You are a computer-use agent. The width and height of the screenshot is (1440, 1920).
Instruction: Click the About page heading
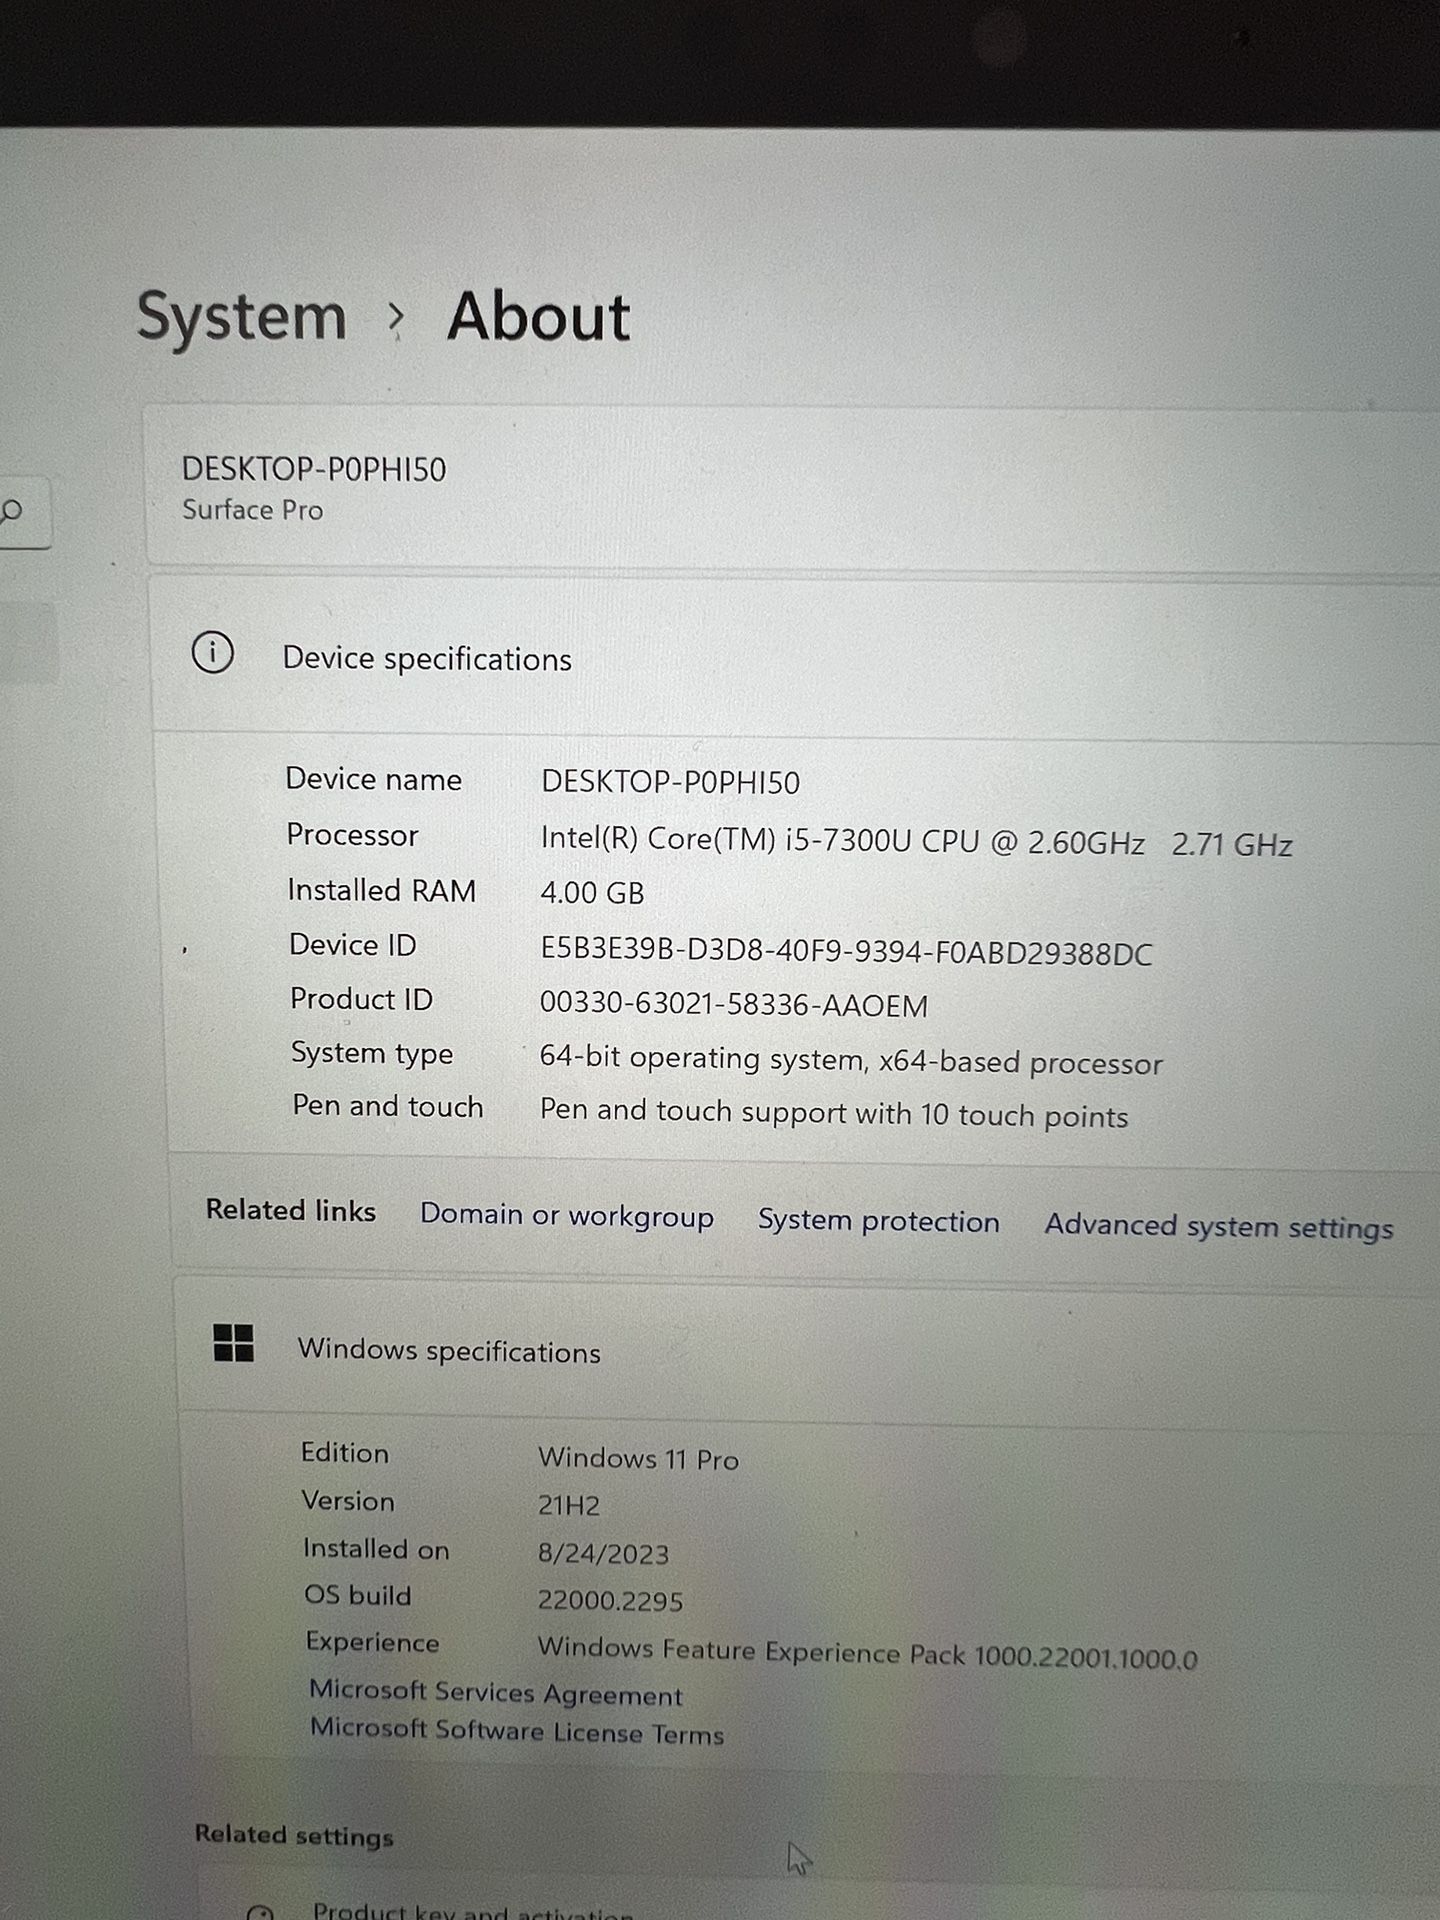538,318
